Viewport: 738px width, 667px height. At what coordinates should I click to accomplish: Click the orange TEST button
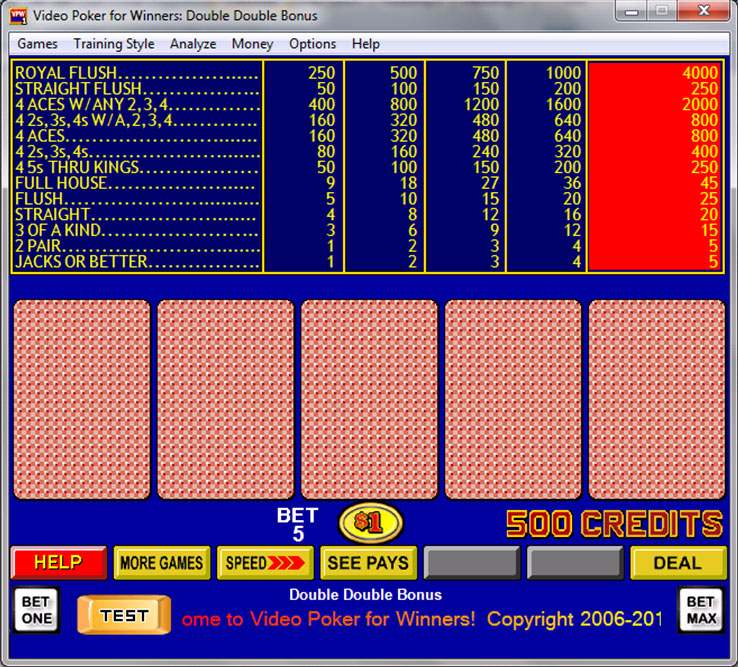point(124,615)
